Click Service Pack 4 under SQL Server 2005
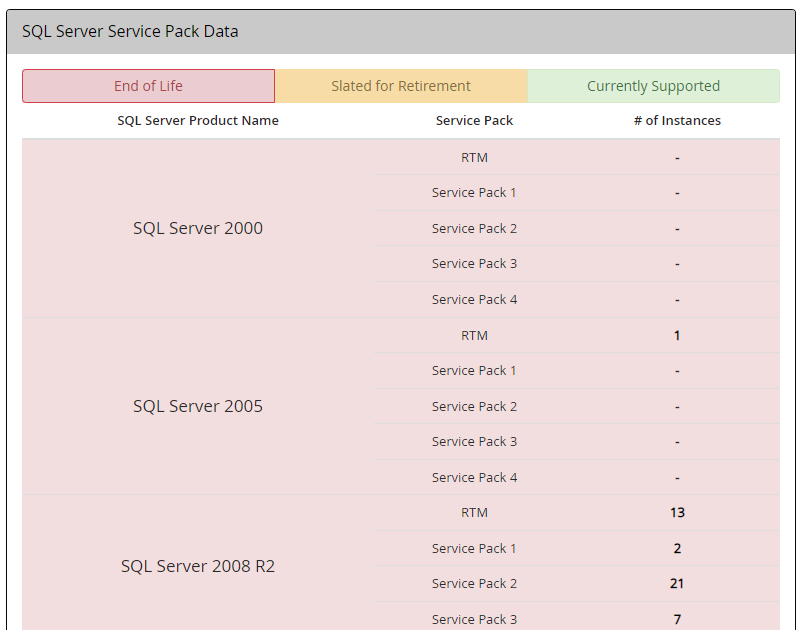Image resolution: width=799 pixels, height=630 pixels. pyautogui.click(x=474, y=478)
